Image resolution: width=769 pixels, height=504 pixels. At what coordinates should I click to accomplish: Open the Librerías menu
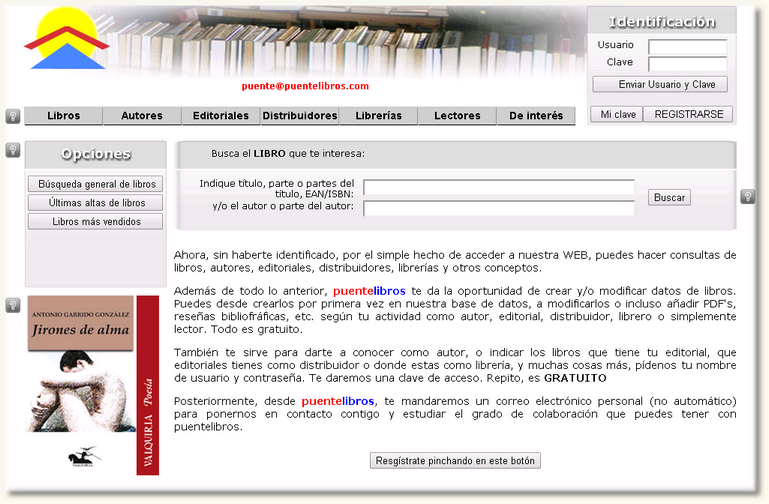(x=379, y=116)
